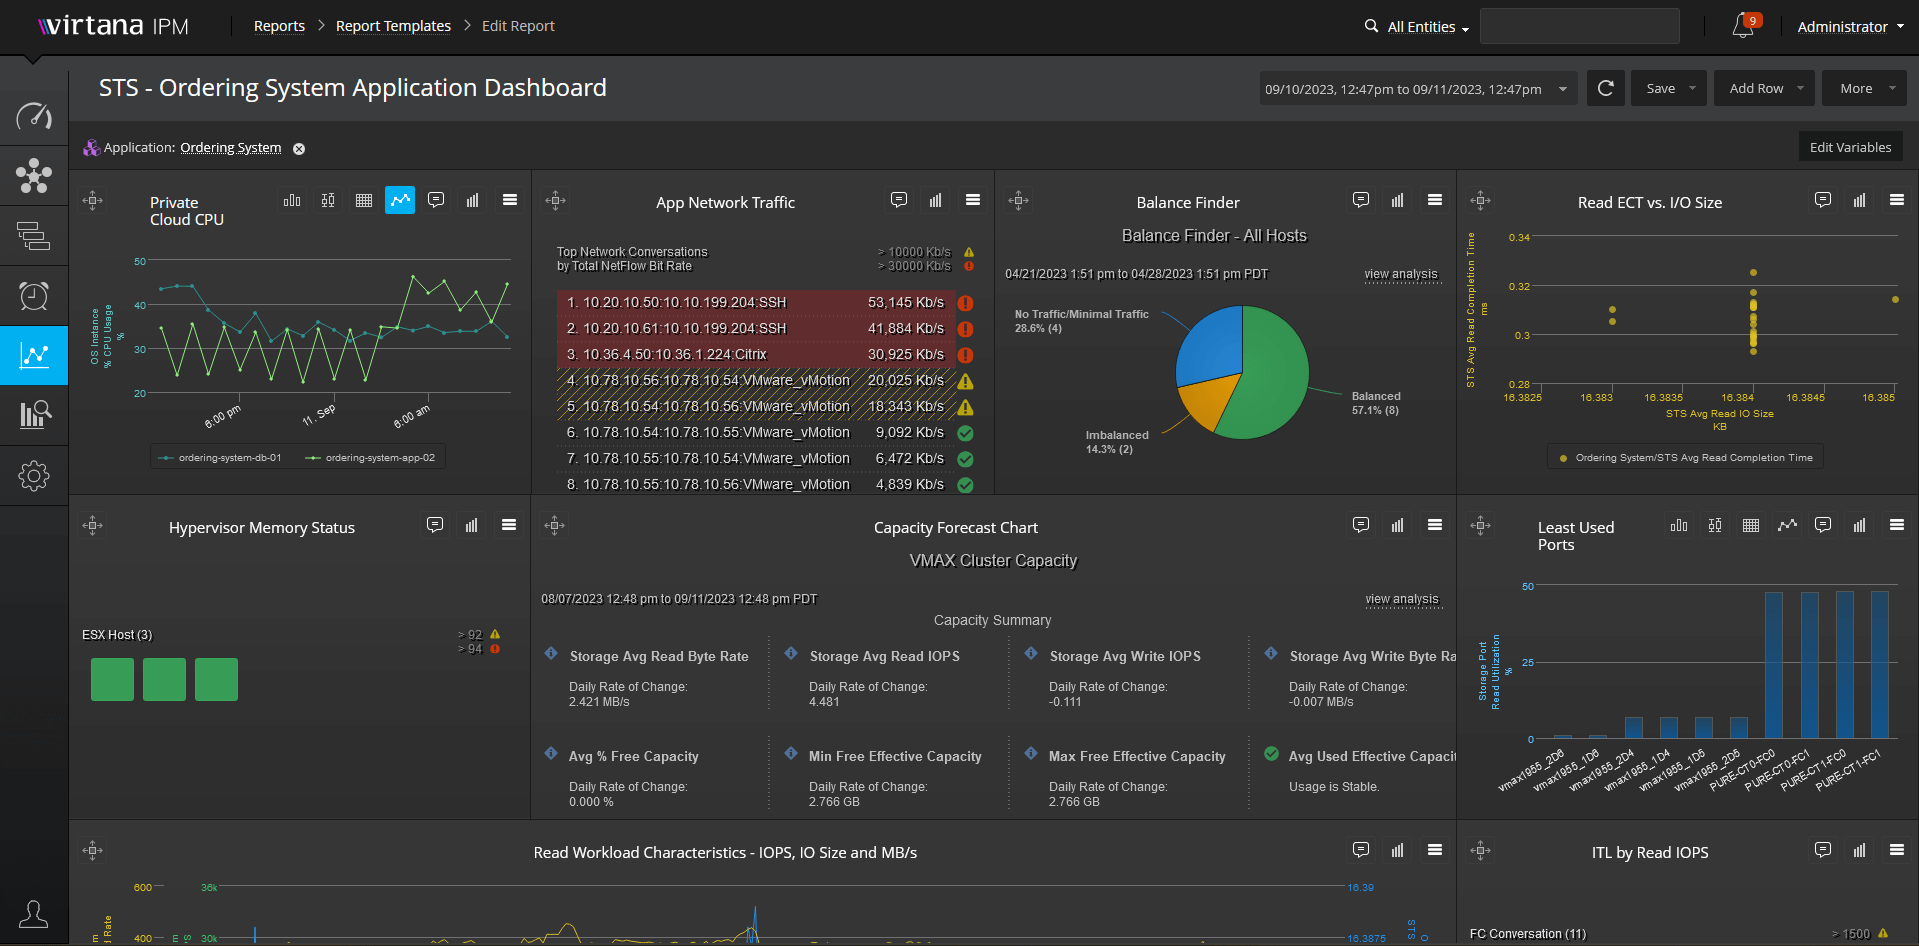Click the move handle on Hypervisor Memory Status
This screenshot has width=1919, height=946.
[x=92, y=525]
